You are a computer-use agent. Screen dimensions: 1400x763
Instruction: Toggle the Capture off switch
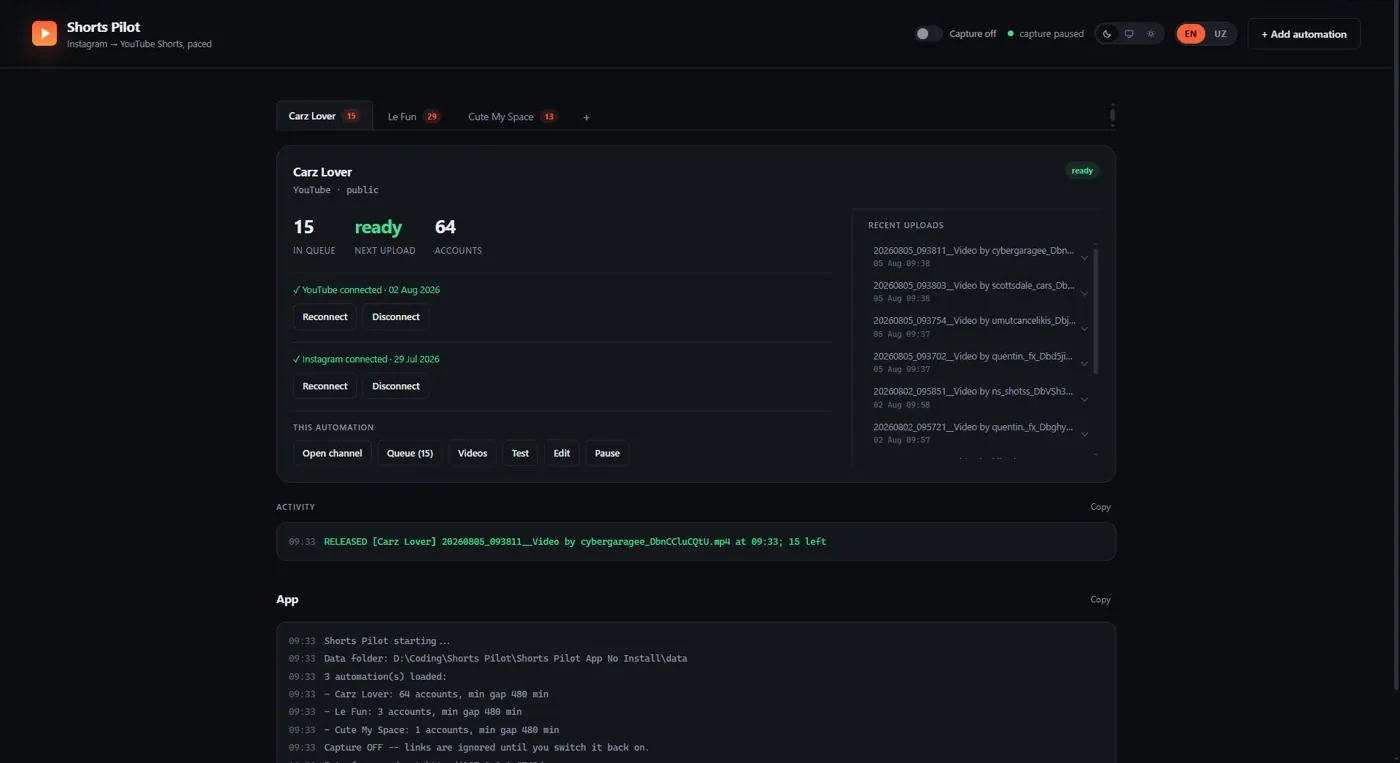(928, 34)
